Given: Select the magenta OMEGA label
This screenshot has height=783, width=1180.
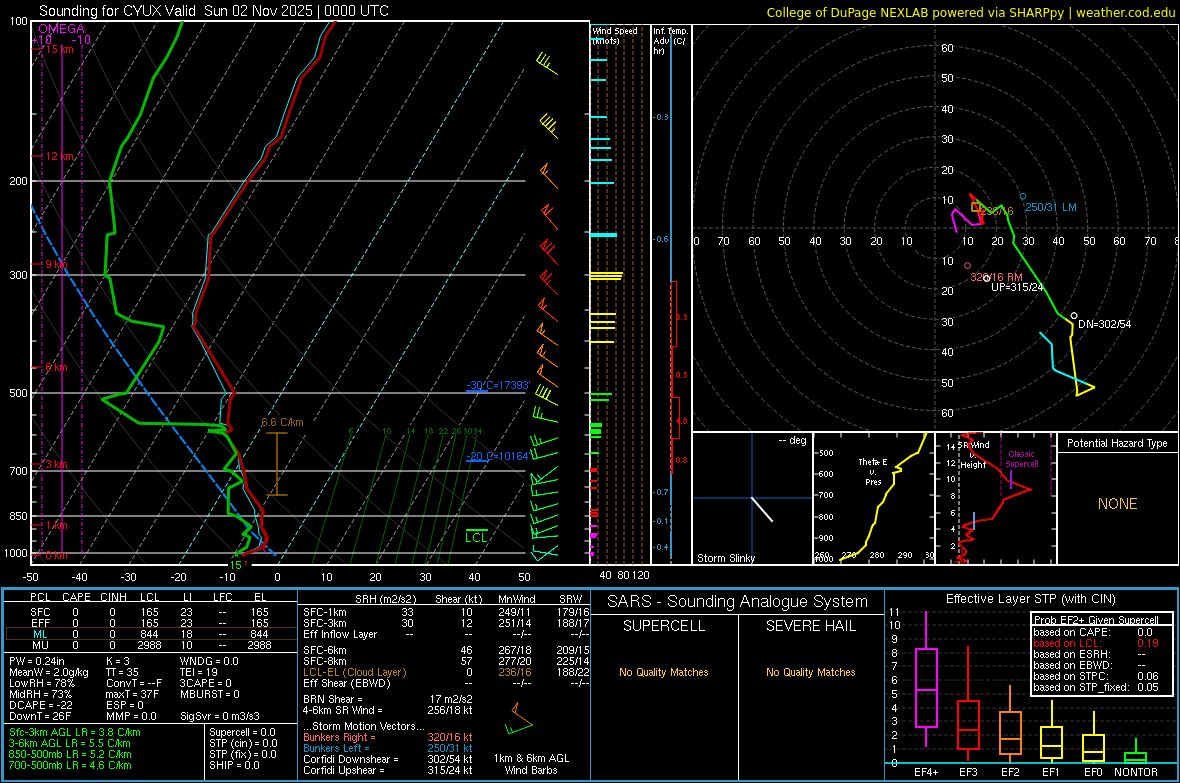Looking at the screenshot, I should coord(61,29).
